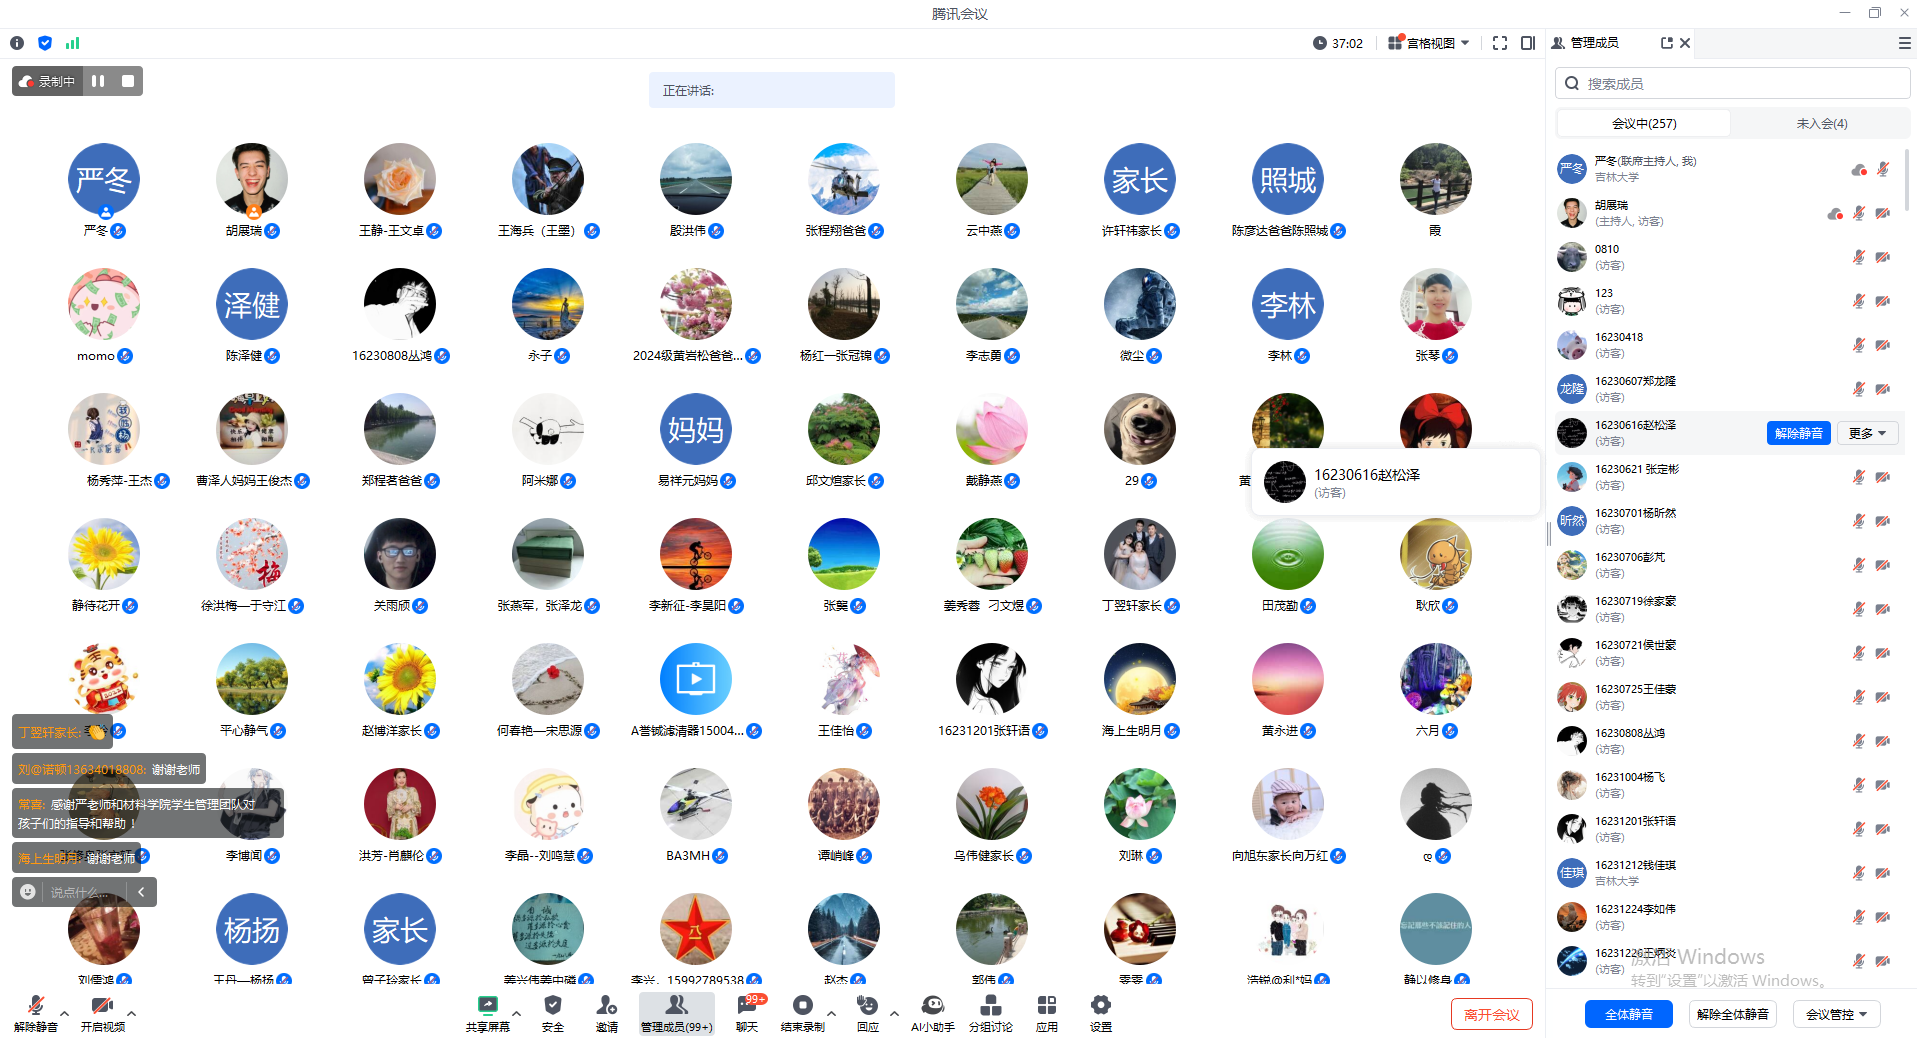Select the 会议中(257) tab
This screenshot has width=1917, height=1038.
point(1643,124)
